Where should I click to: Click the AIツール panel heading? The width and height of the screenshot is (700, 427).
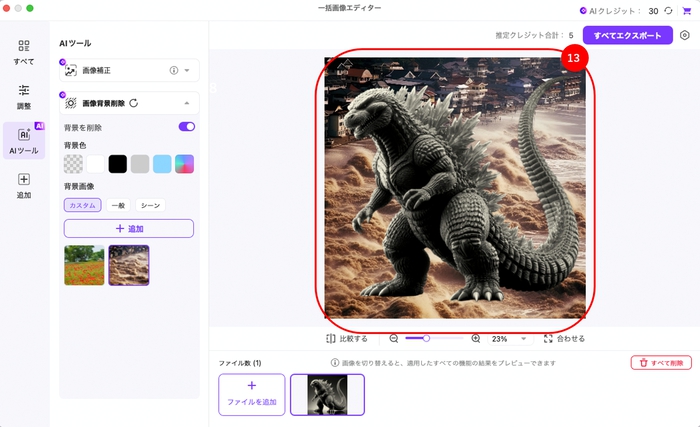pos(75,43)
